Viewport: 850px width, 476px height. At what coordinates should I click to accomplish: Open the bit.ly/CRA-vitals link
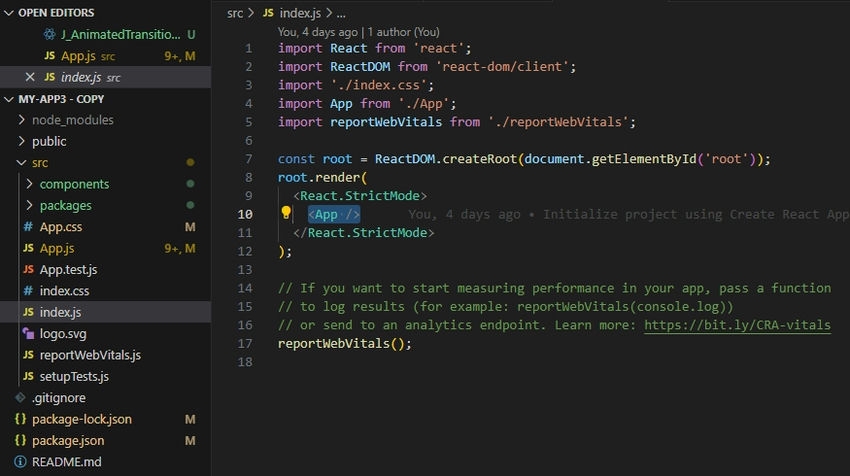(737, 325)
